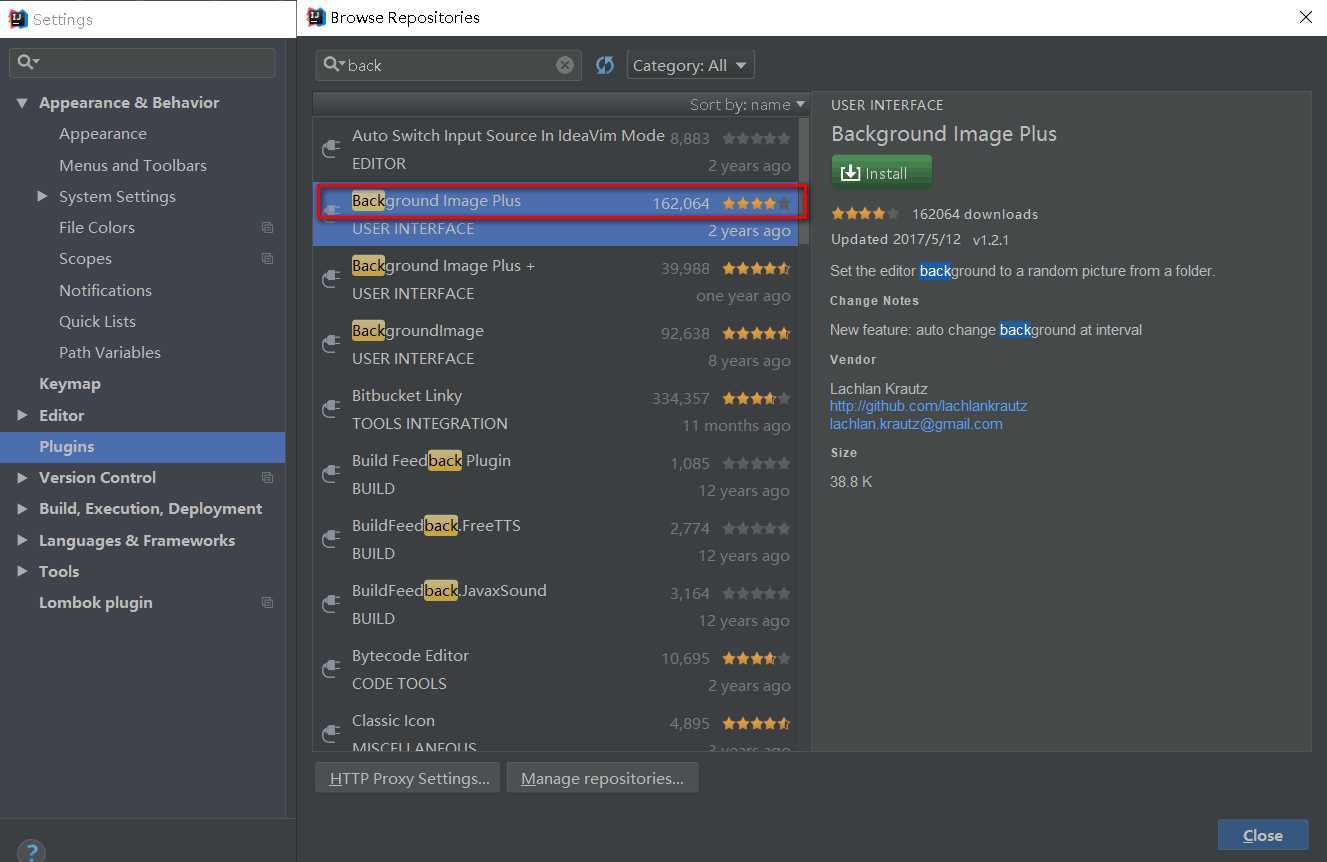The height and width of the screenshot is (862, 1327).
Task: Open Path Variables settings
Action: (x=110, y=353)
